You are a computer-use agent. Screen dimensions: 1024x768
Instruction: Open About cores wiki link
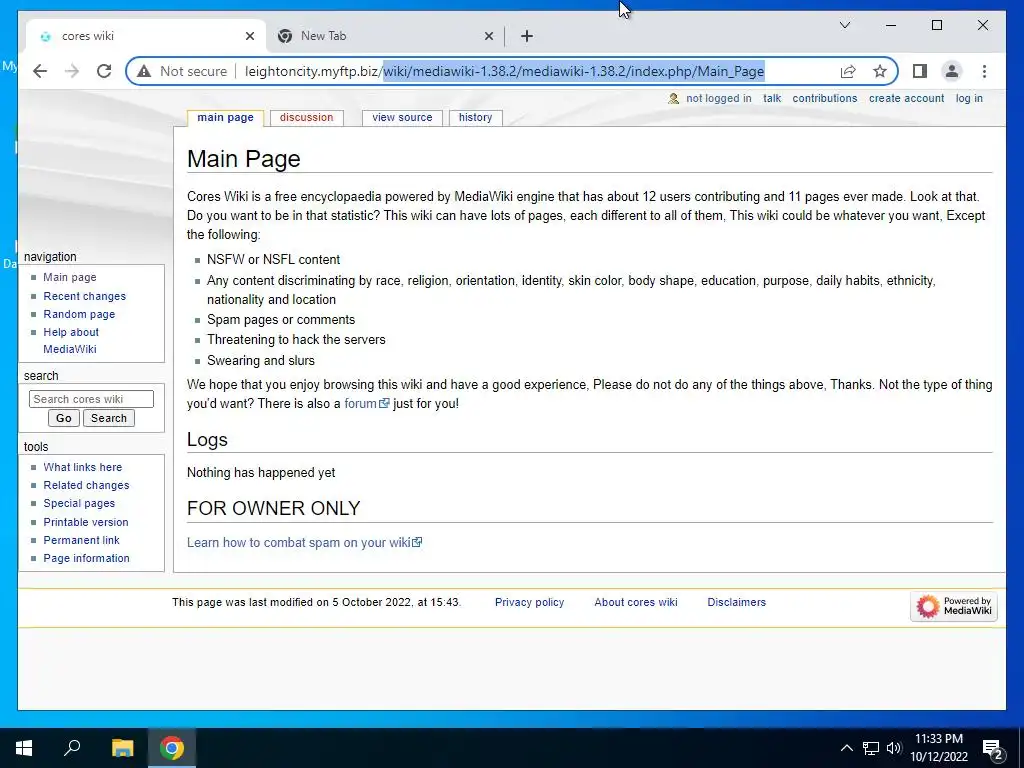(x=635, y=602)
